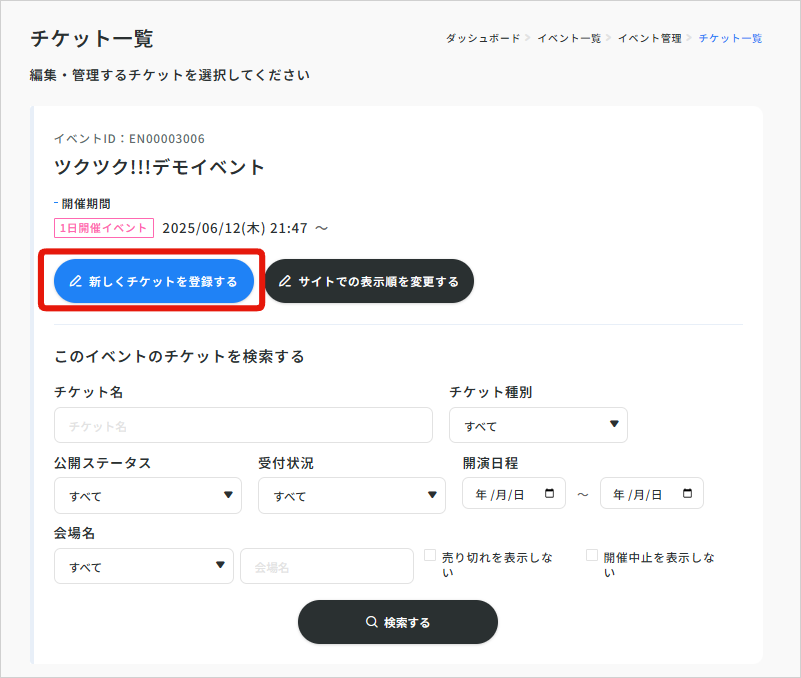Open the 公開ステータス dropdown
Screen dimensions: 801x678
(147, 495)
